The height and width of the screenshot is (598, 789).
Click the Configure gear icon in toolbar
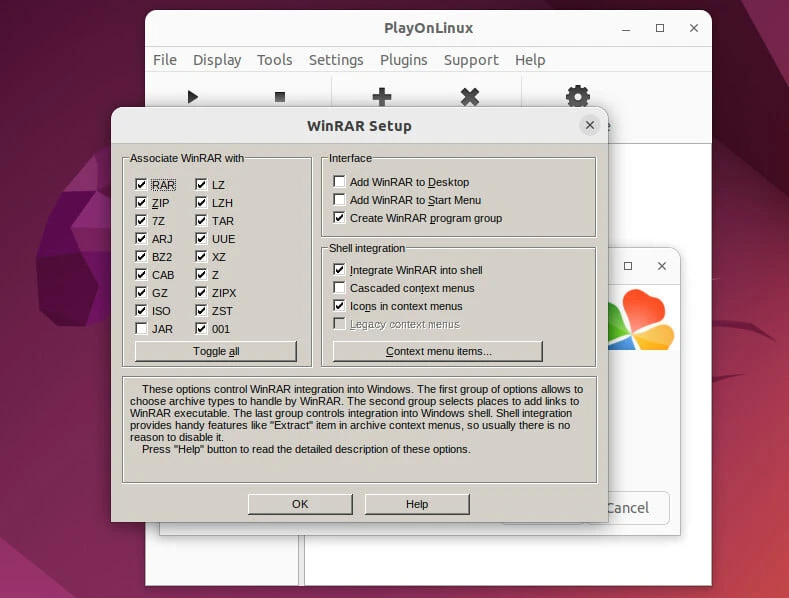click(577, 97)
